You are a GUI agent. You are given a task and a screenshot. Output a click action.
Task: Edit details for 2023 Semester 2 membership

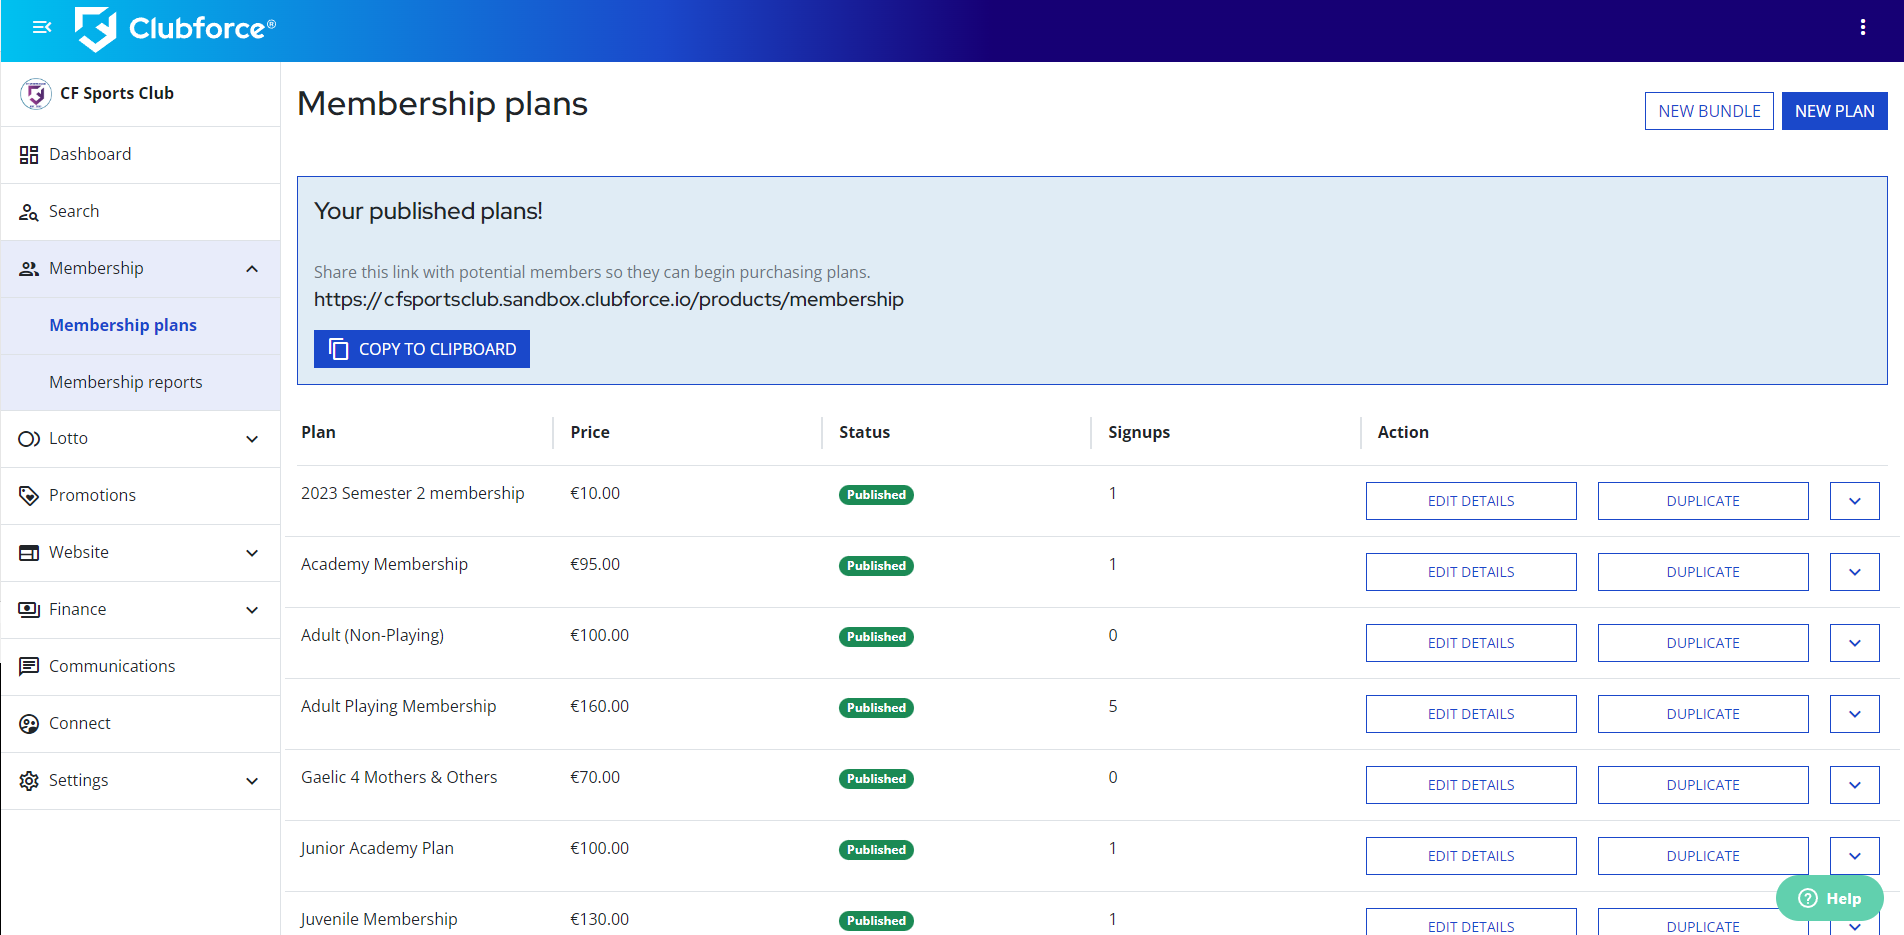click(1471, 501)
